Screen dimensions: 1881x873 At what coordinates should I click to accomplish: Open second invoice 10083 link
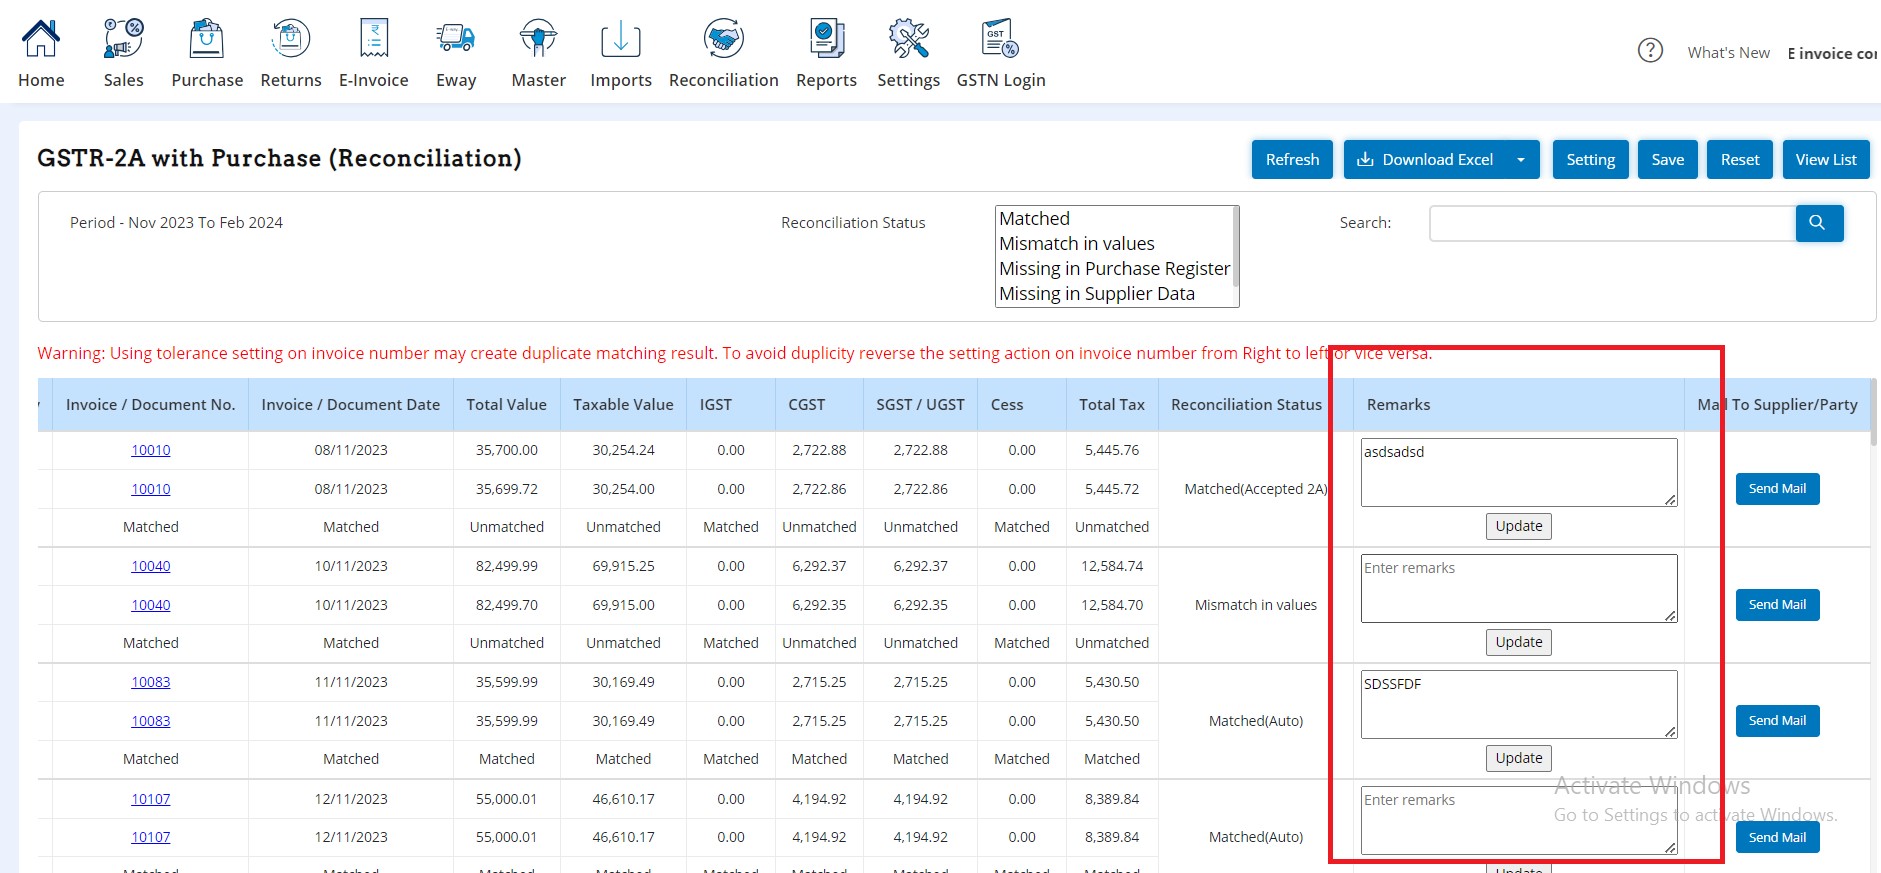click(151, 721)
